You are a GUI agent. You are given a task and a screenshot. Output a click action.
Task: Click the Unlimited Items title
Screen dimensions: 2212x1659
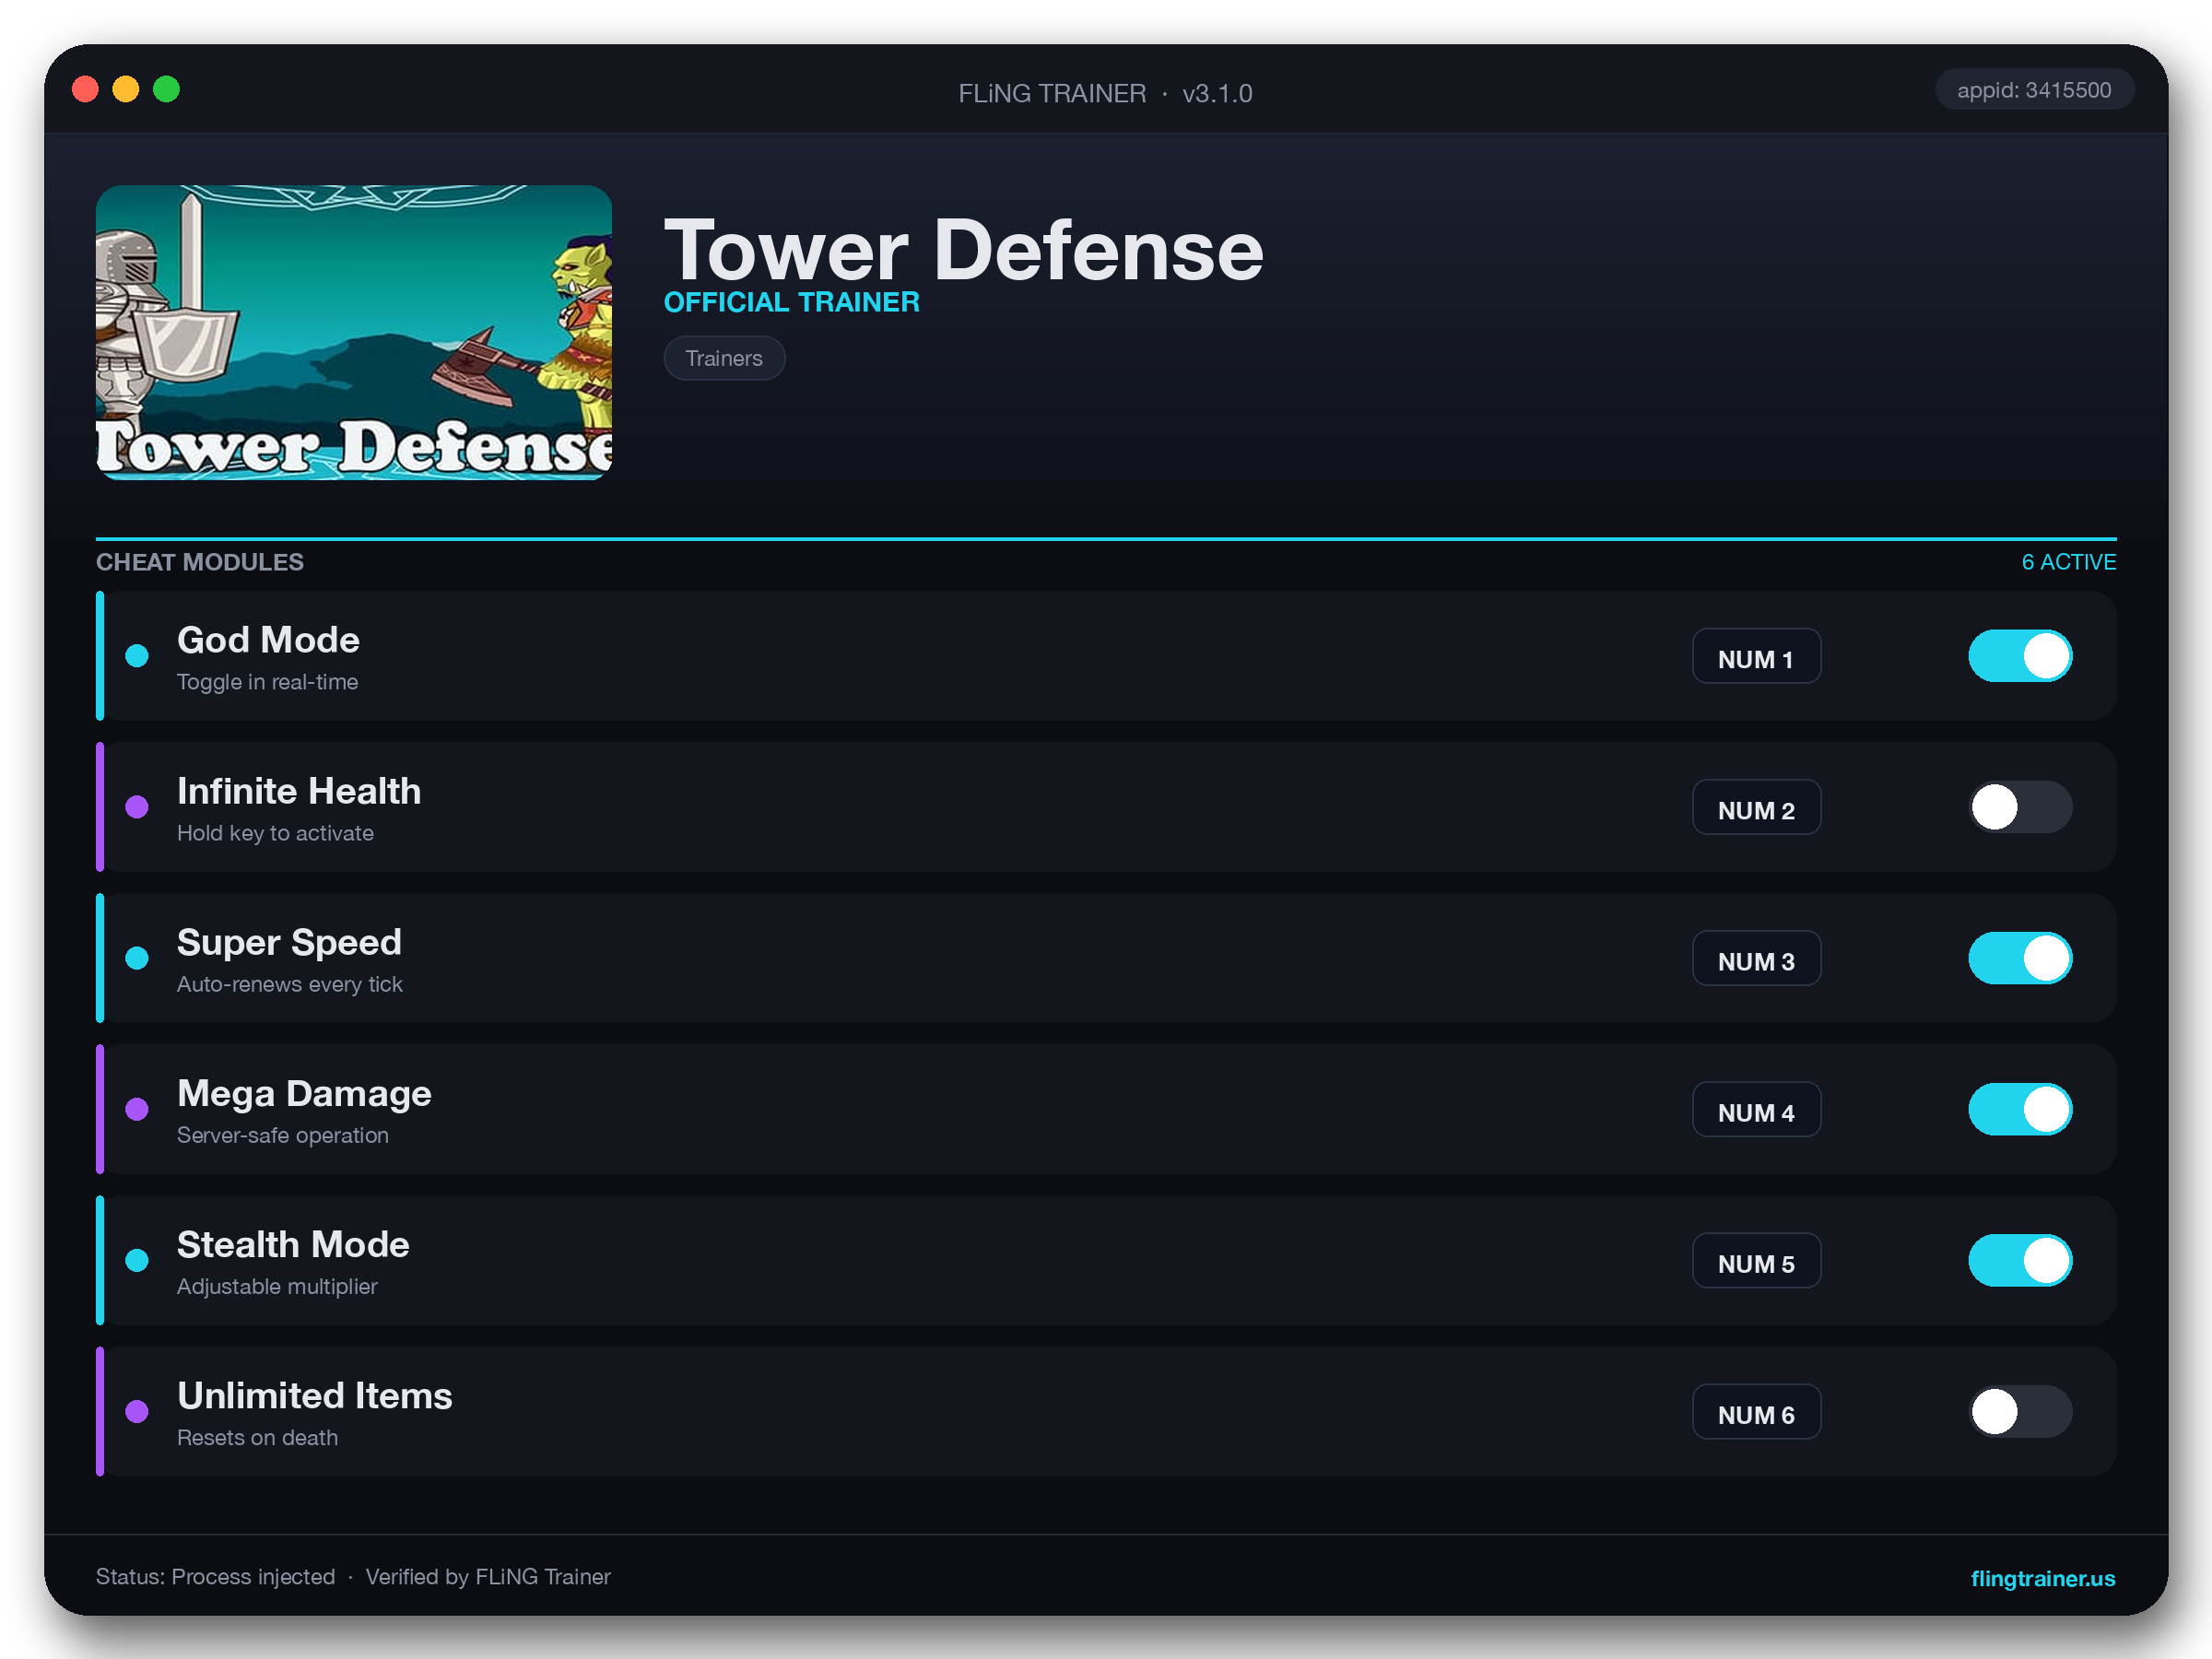(315, 1395)
